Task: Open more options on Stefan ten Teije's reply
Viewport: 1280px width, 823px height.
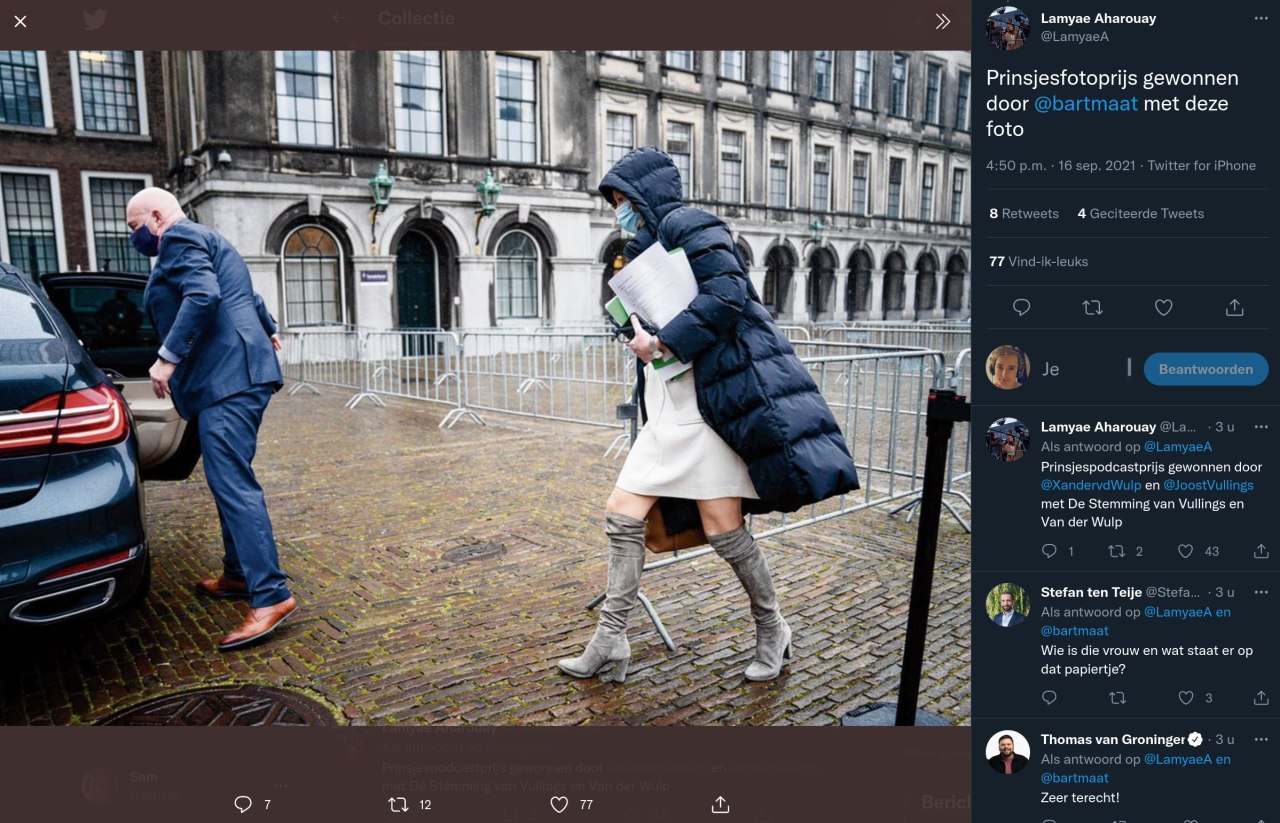Action: click(1261, 592)
